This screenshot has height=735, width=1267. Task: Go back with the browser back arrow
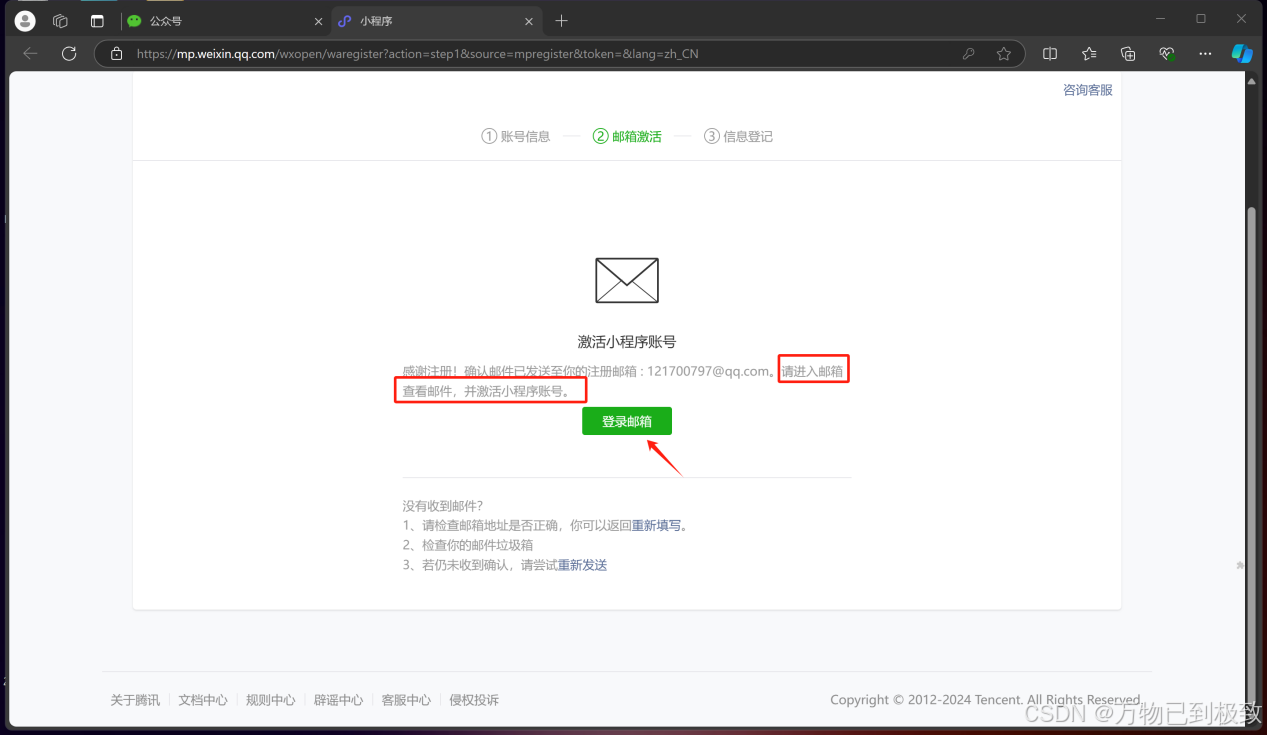(x=31, y=54)
